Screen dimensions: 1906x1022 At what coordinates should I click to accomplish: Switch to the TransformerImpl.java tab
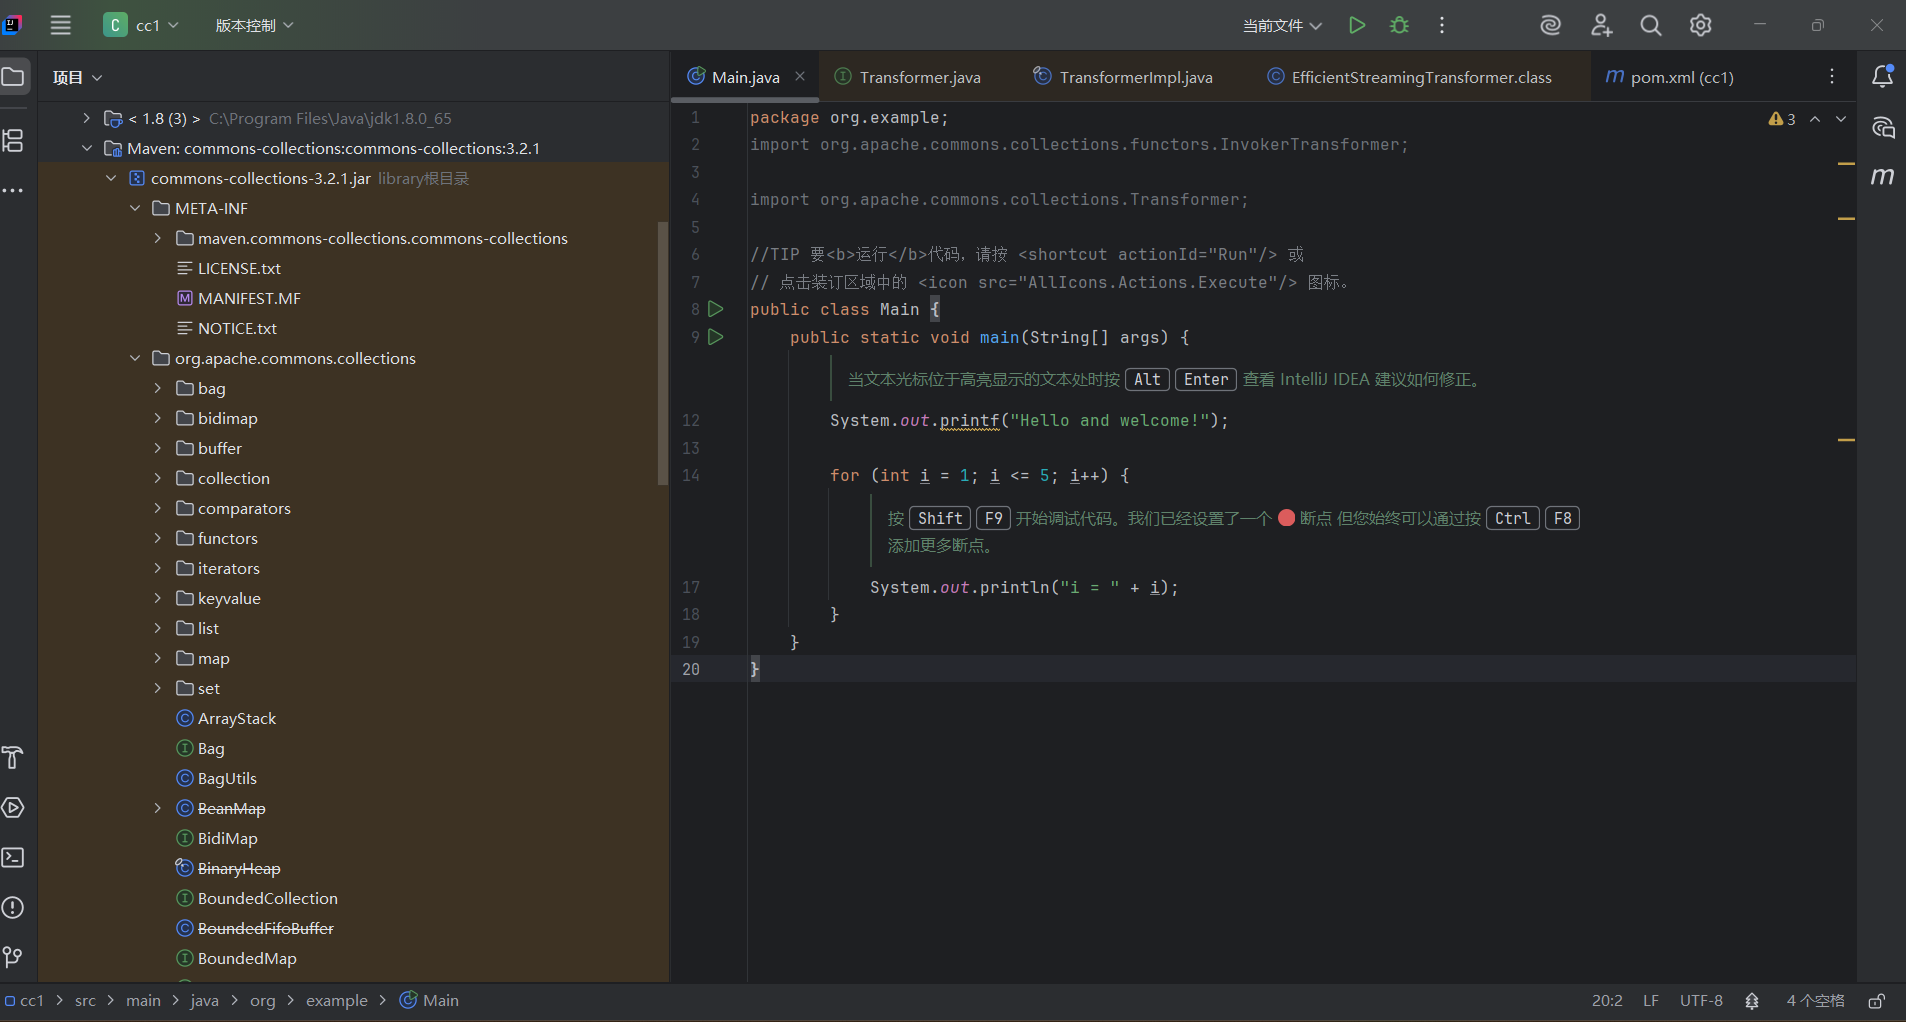(1135, 77)
